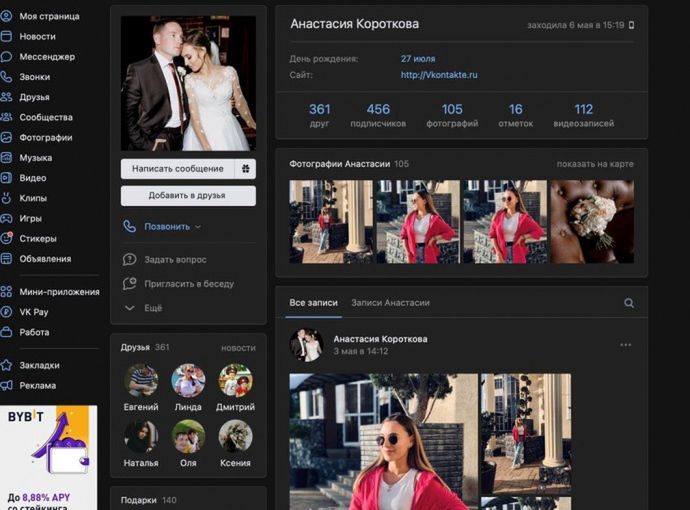Open the Фотографии Анастасии album header
Image resolution: width=690 pixels, height=510 pixels.
[349, 164]
